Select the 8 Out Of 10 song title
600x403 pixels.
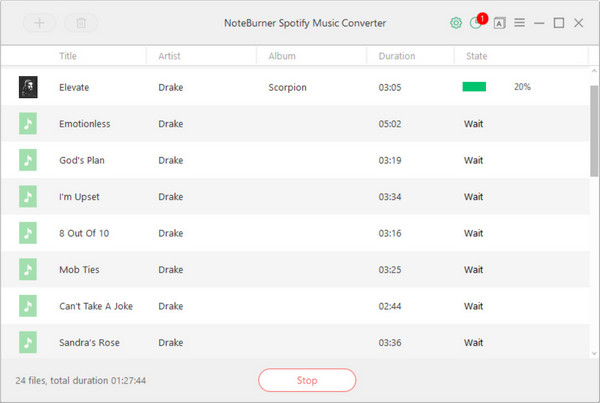84,233
